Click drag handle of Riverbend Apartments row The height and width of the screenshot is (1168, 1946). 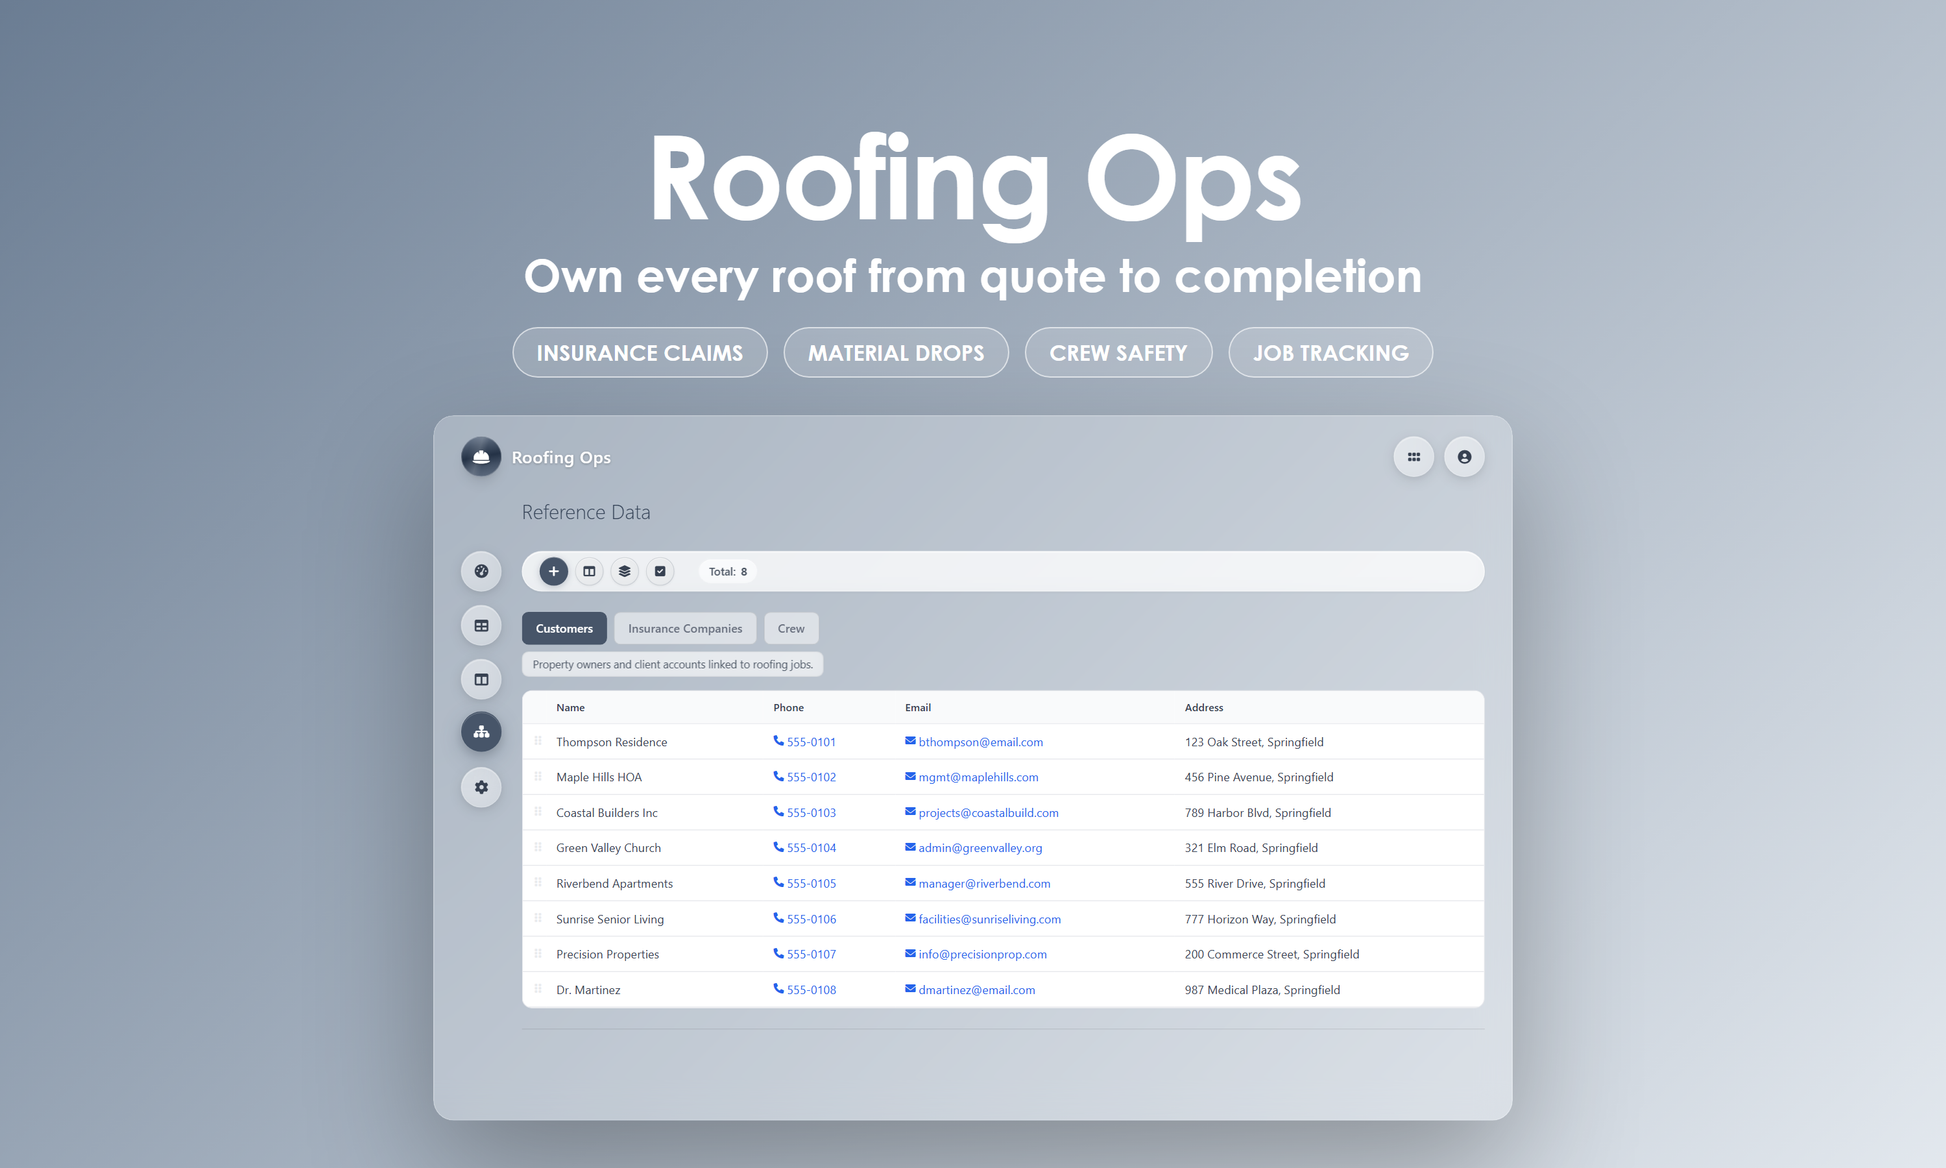538,883
